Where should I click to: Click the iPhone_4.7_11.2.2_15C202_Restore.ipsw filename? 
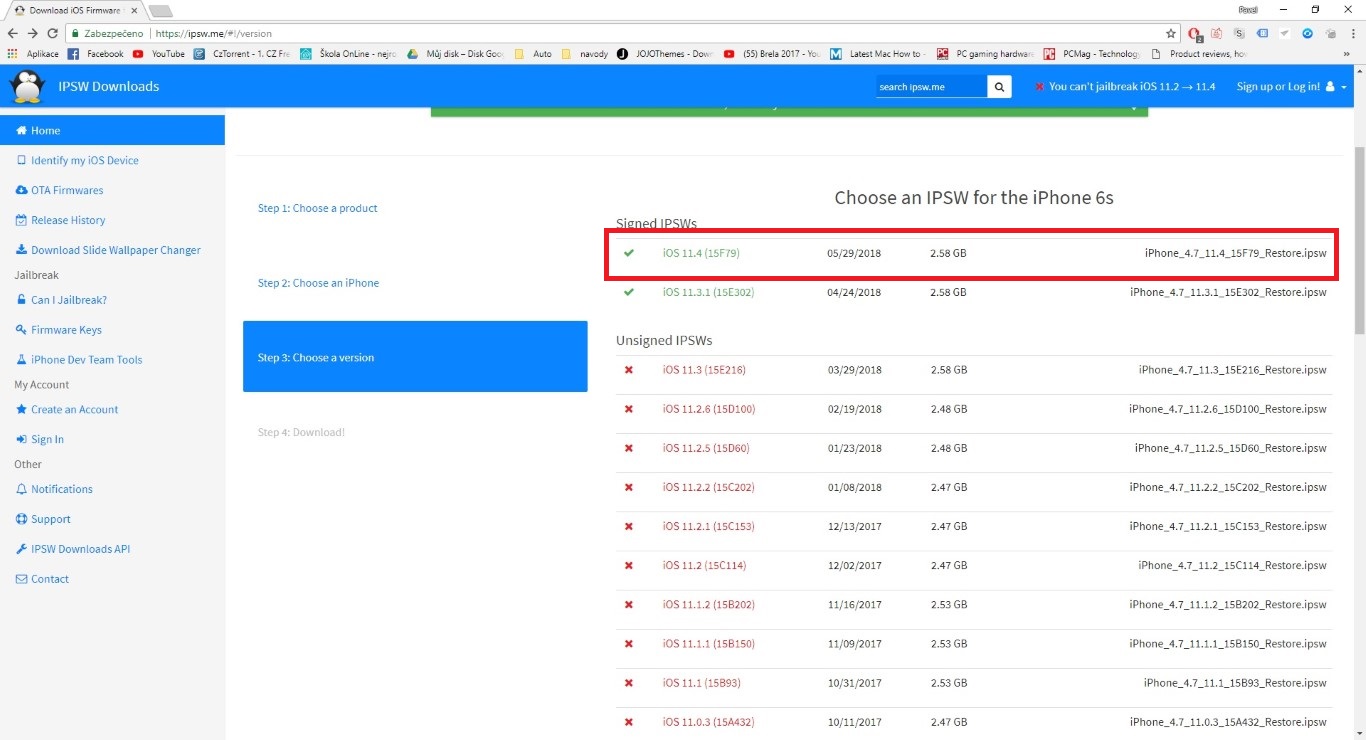coord(1228,487)
